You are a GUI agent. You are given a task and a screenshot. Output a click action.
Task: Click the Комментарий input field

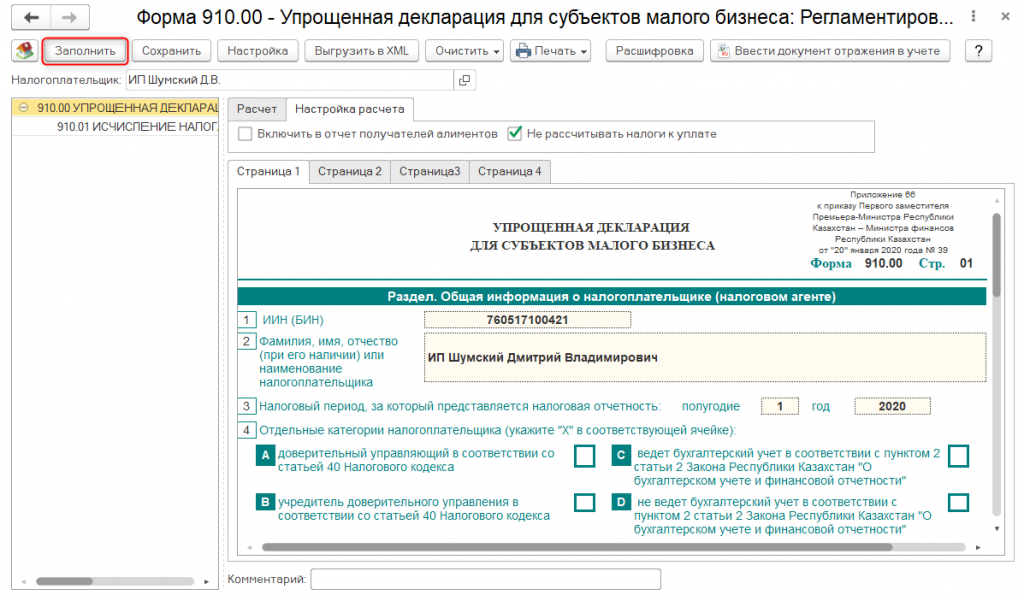click(485, 579)
